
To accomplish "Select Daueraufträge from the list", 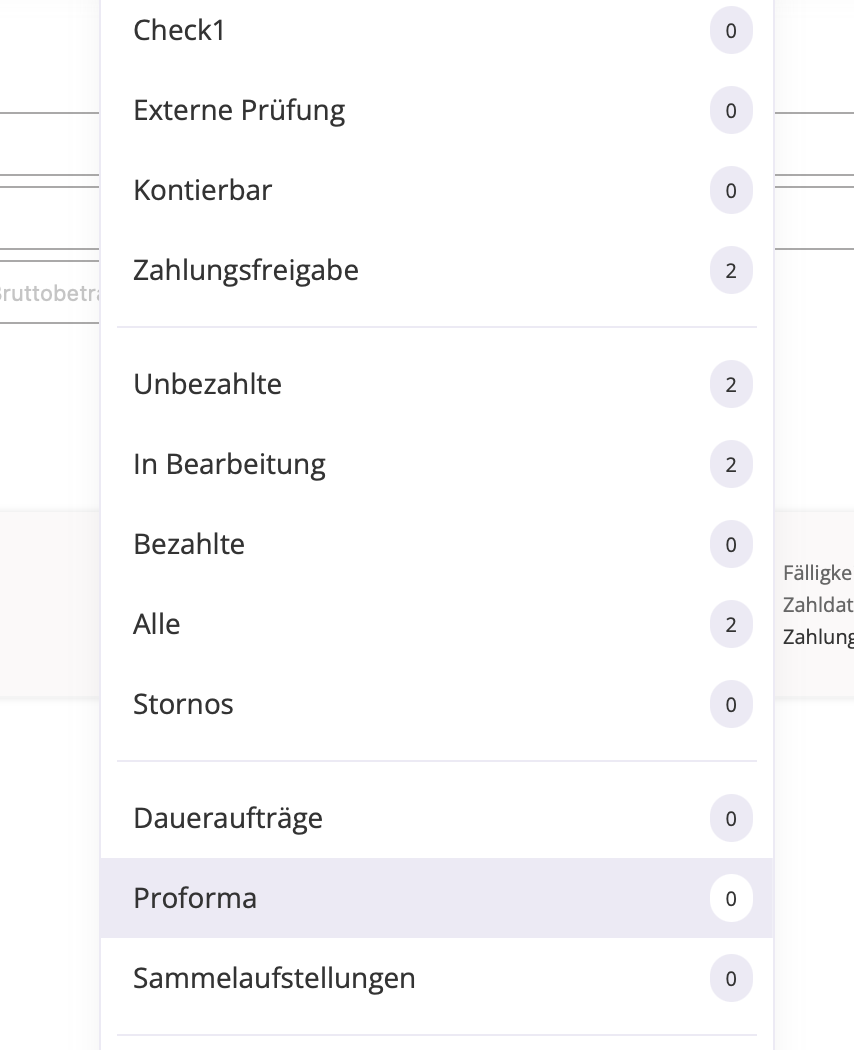I will coord(228,819).
